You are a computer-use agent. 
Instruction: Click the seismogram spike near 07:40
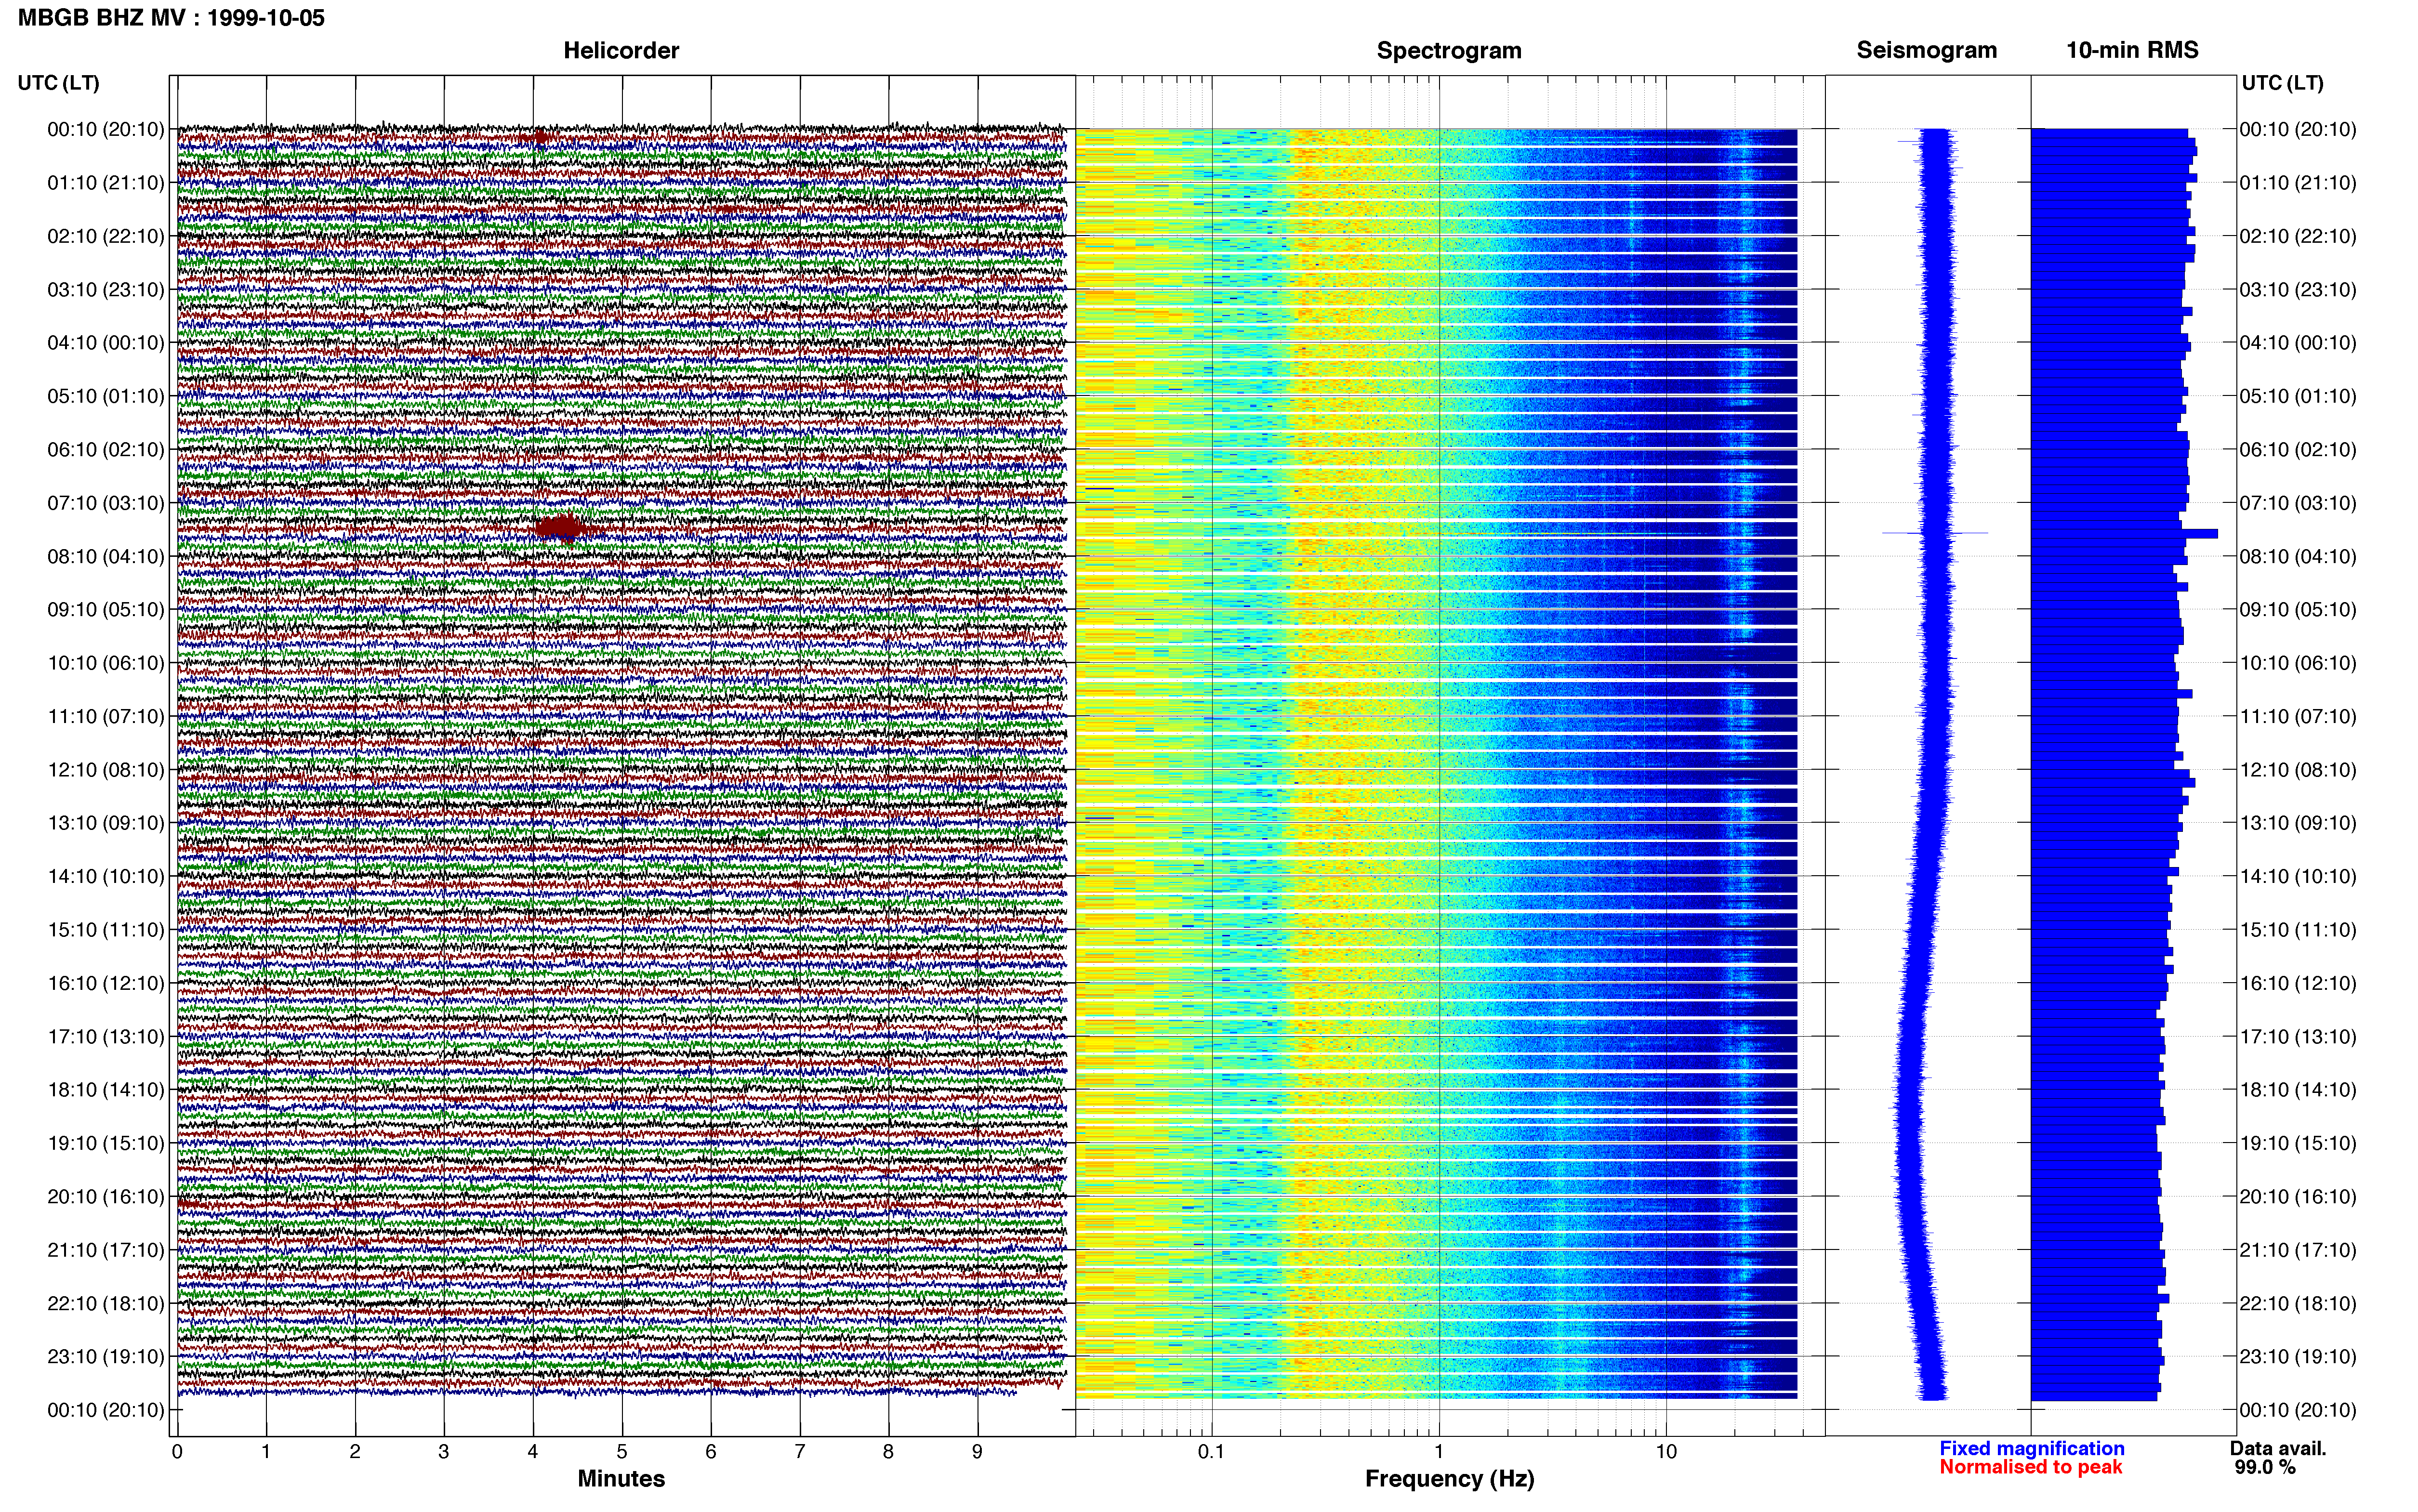pos(1935,533)
